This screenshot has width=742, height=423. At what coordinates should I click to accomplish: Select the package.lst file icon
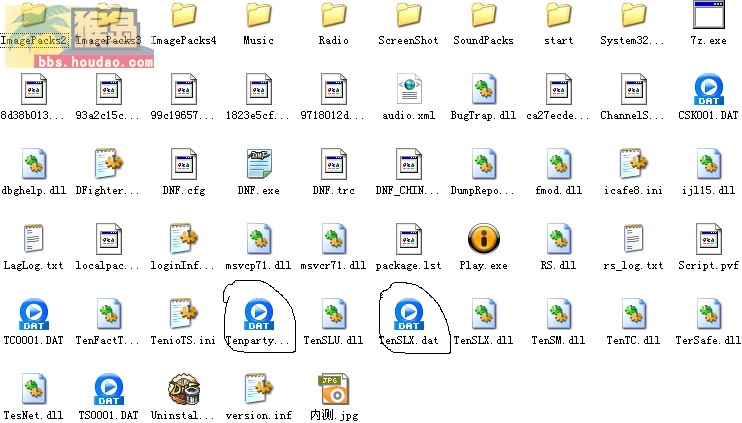click(408, 239)
